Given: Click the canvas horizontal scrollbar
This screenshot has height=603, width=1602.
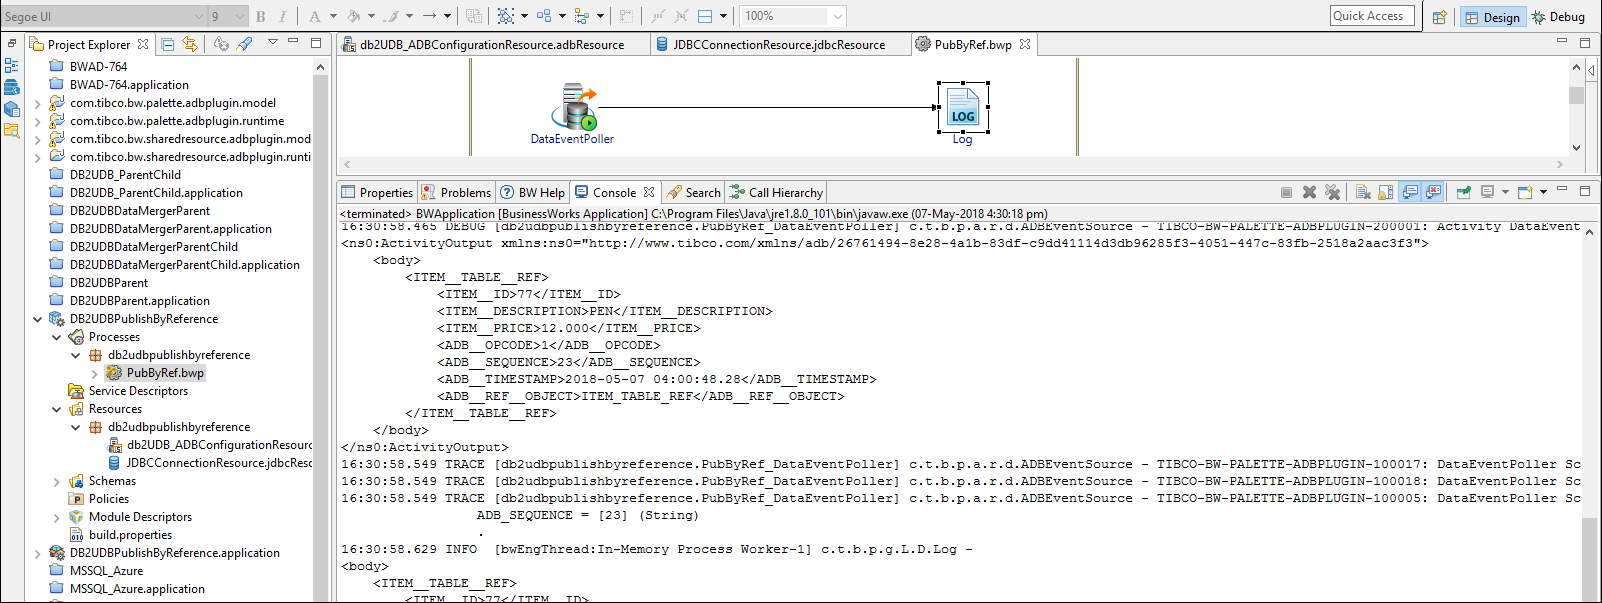Looking at the screenshot, I should pyautogui.click(x=954, y=164).
